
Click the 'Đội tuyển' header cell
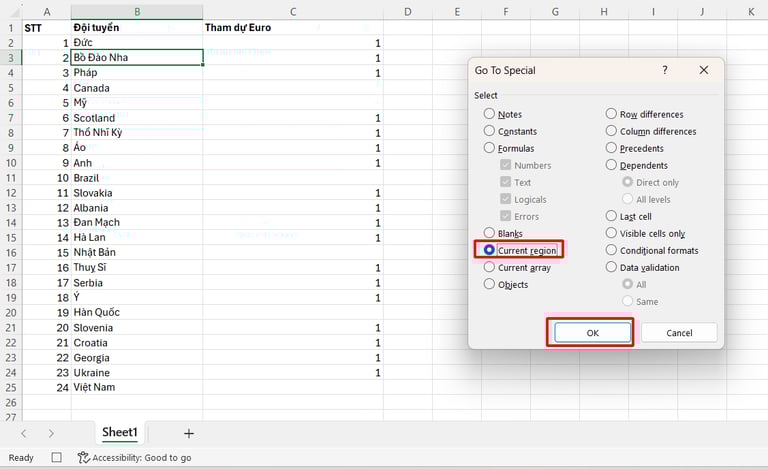tap(137, 27)
